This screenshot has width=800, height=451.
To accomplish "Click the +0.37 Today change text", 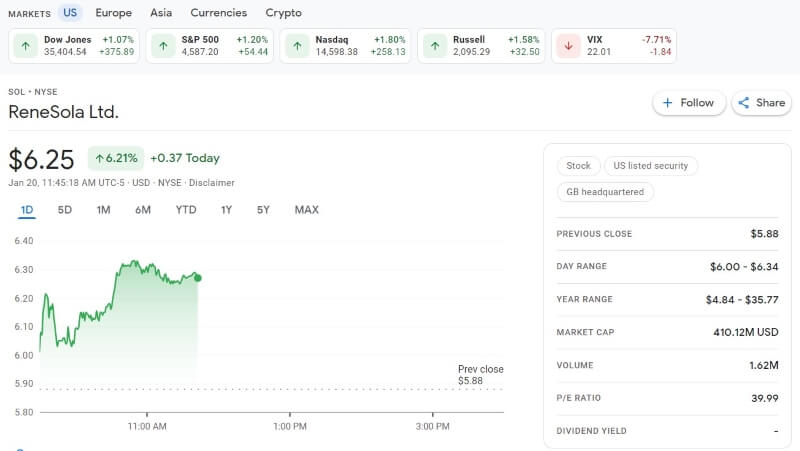I will pyautogui.click(x=185, y=158).
